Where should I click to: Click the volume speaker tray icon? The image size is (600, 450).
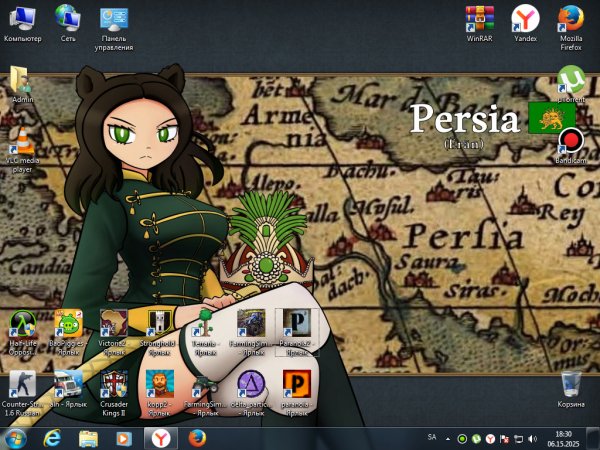tap(532, 439)
